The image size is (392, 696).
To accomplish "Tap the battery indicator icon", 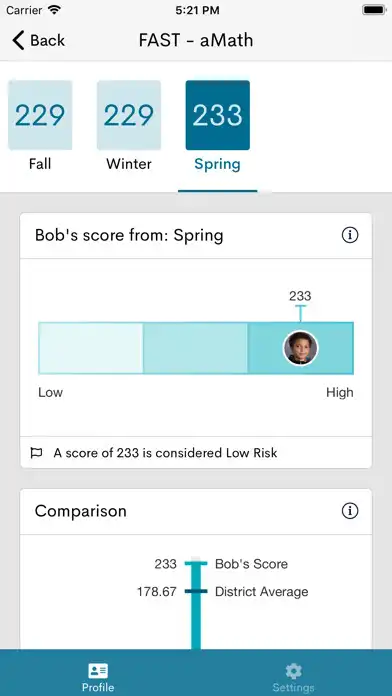I will point(374,10).
